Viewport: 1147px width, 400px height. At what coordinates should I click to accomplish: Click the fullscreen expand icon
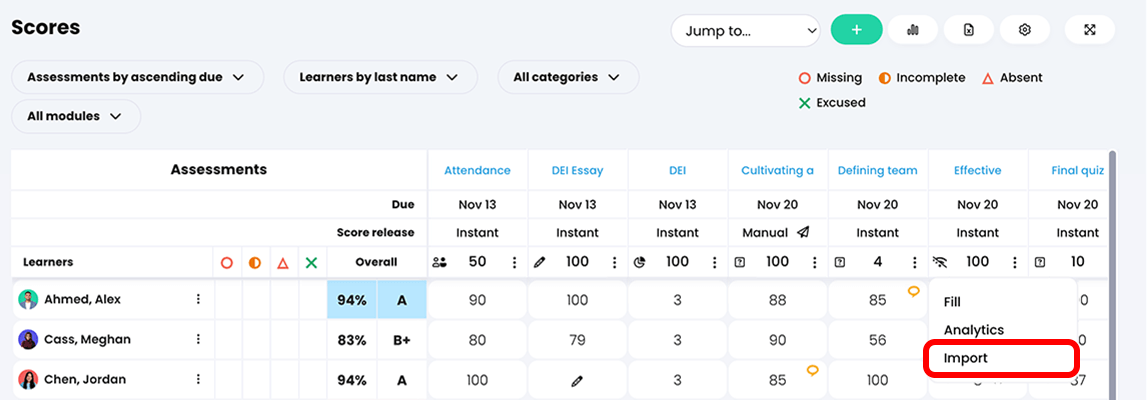point(1090,30)
